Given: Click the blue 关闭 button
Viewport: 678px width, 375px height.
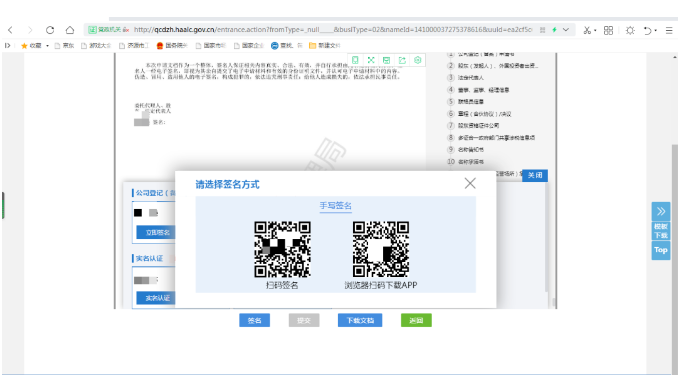Looking at the screenshot, I should click(535, 175).
